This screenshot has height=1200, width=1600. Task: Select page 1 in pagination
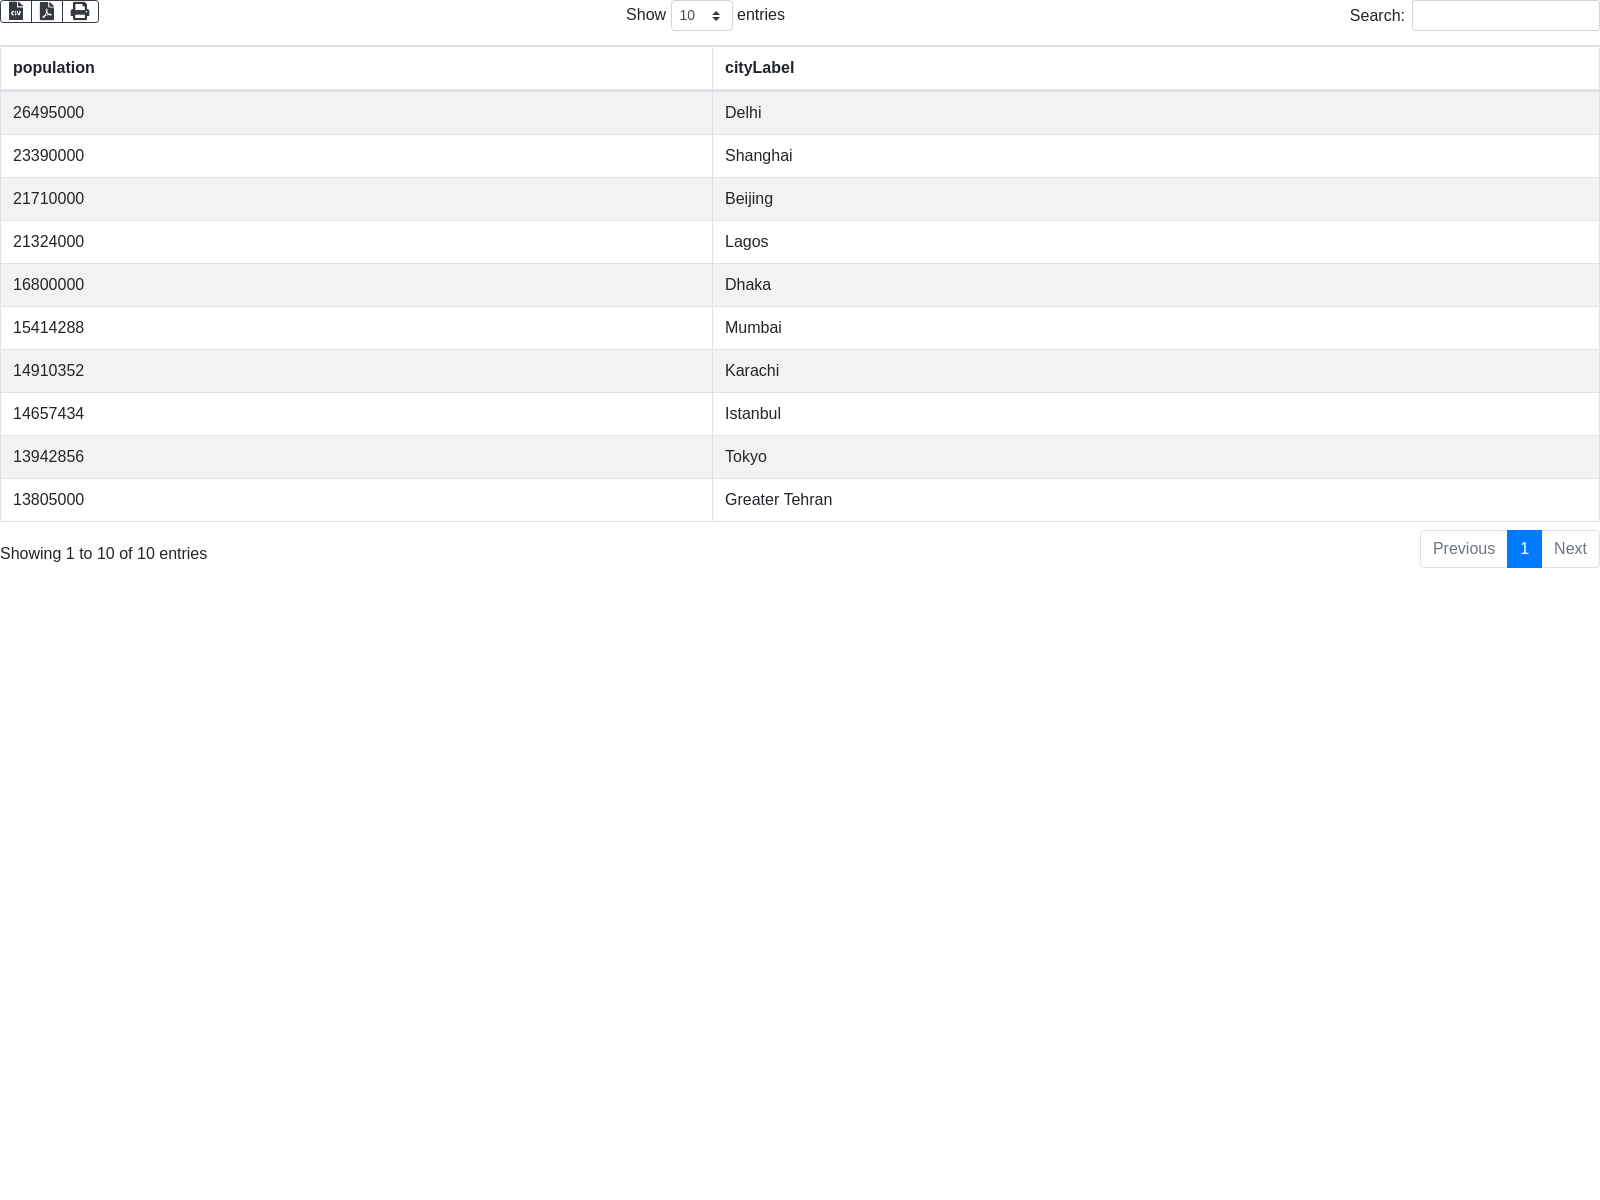coord(1524,549)
